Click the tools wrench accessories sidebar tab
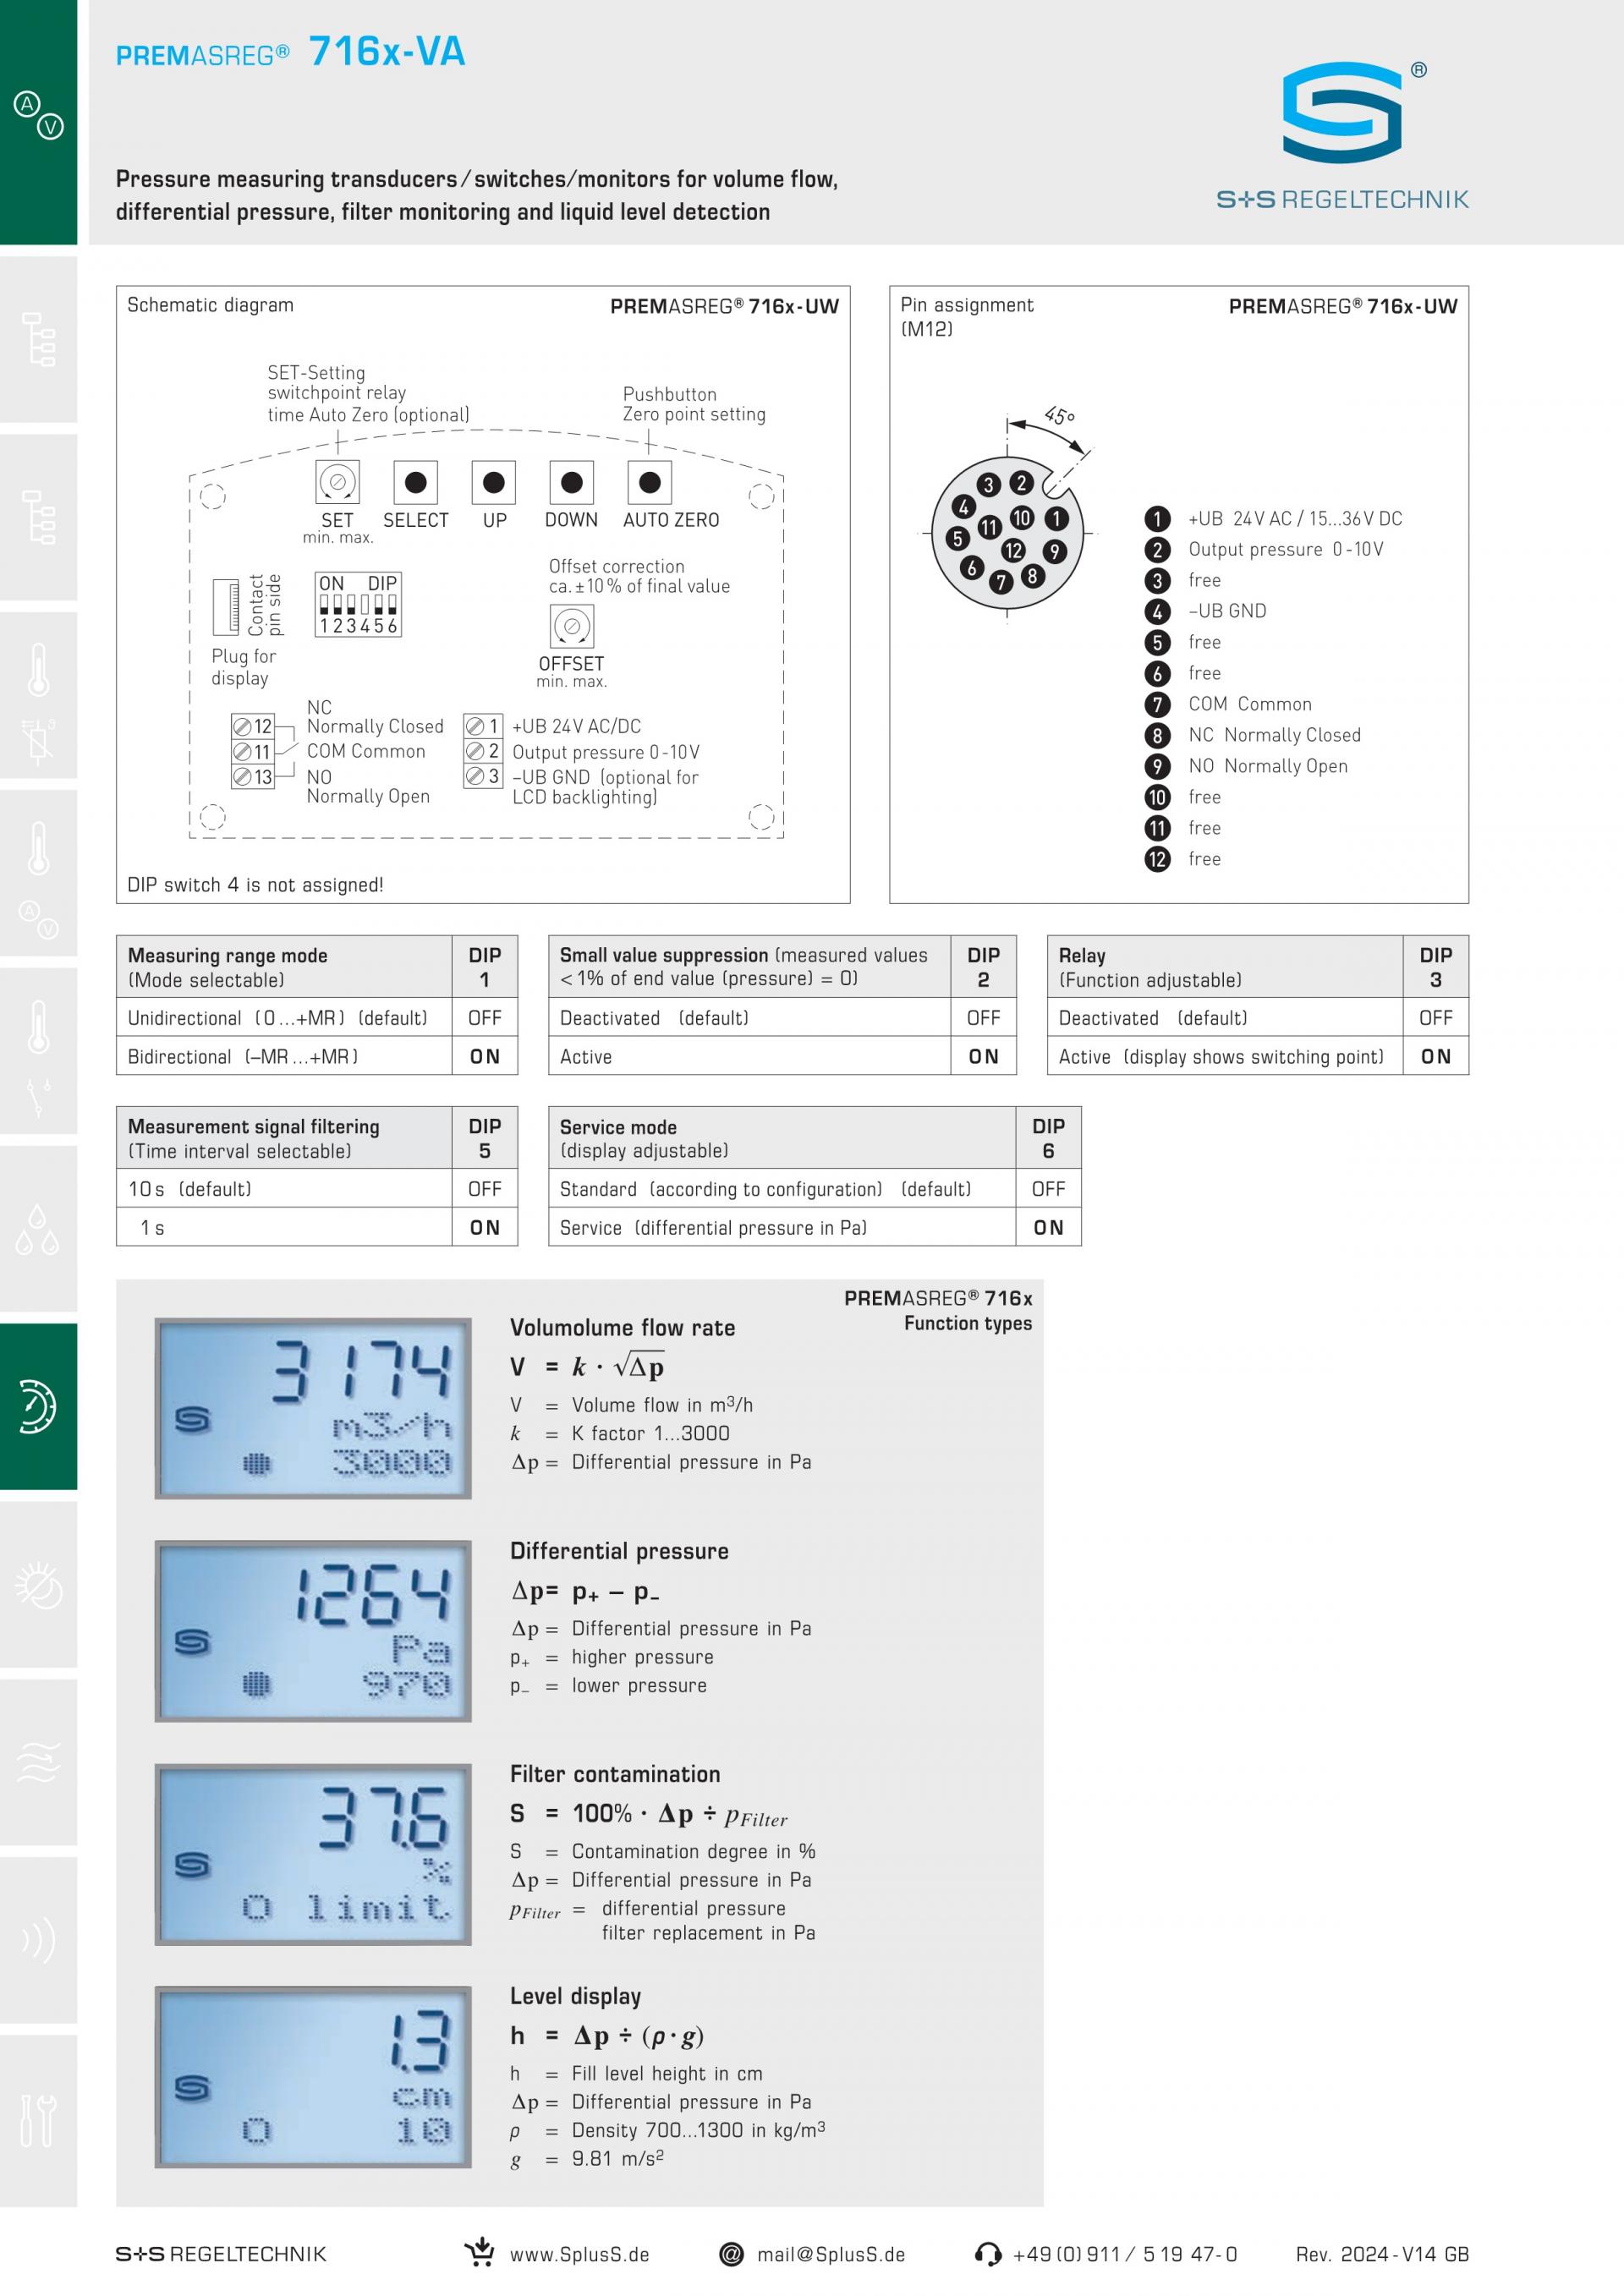Image resolution: width=1624 pixels, height=2296 pixels. tap(38, 2118)
